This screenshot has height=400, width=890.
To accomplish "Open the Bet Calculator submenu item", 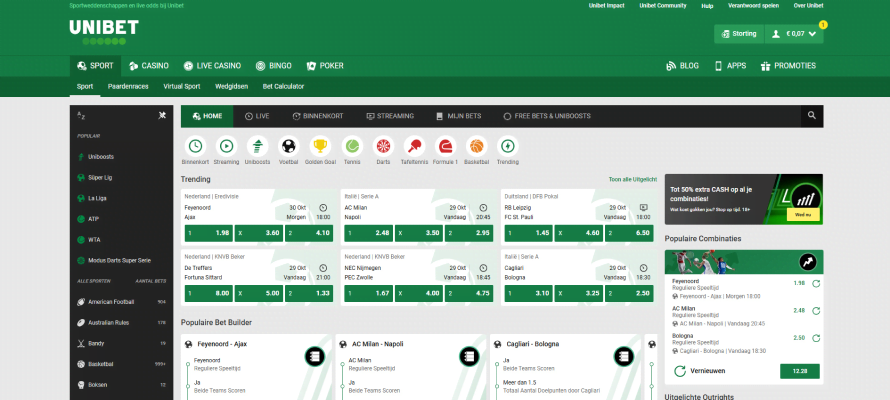I will pyautogui.click(x=283, y=87).
